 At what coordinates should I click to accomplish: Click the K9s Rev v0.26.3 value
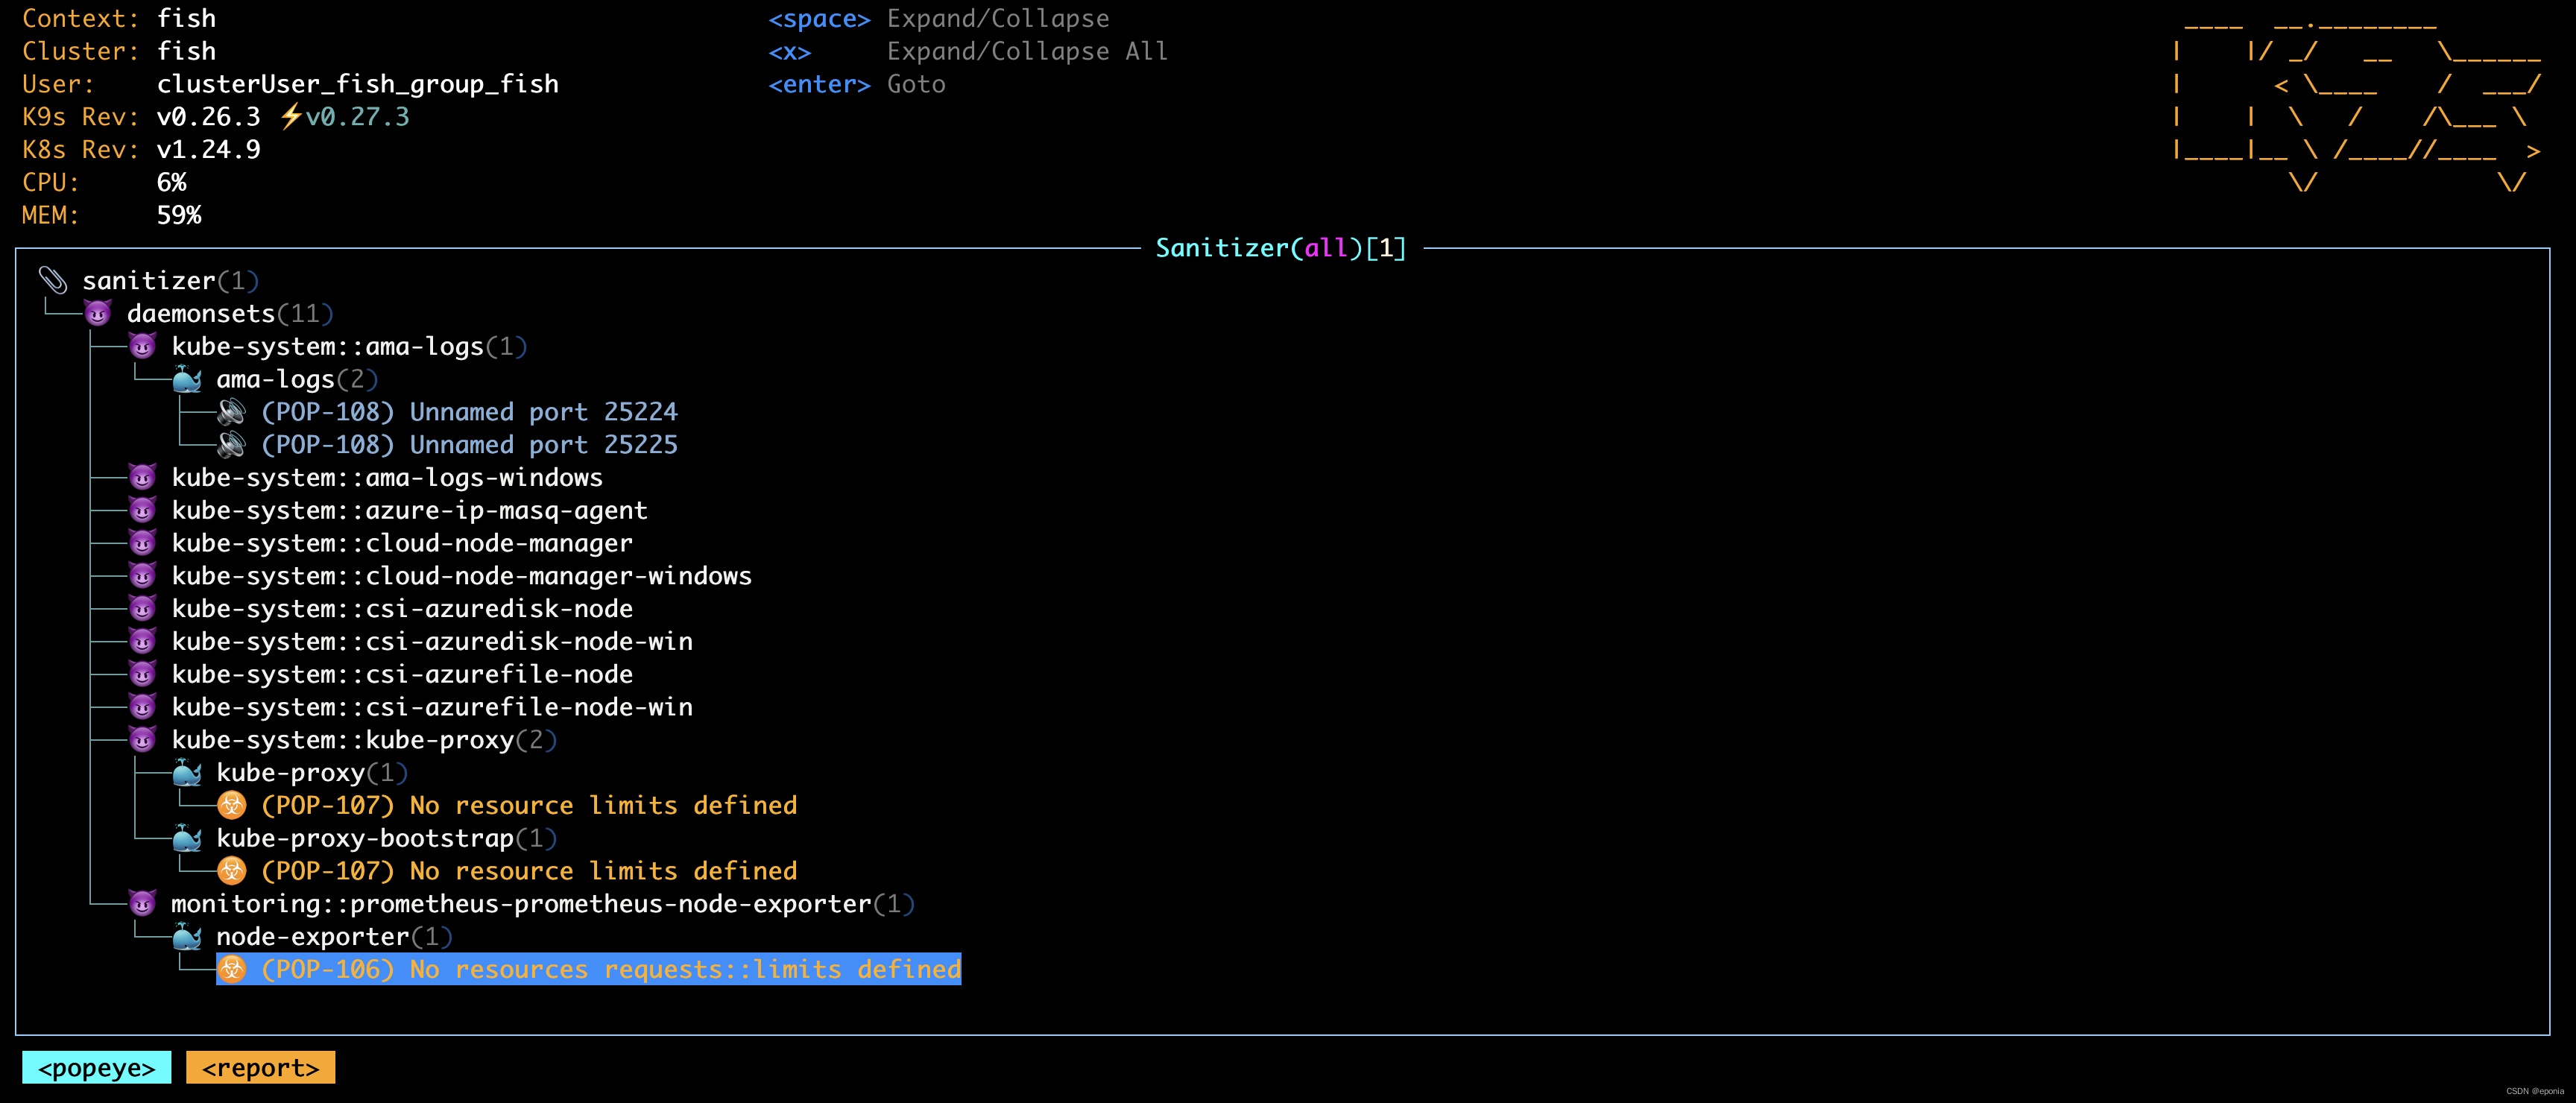point(208,117)
